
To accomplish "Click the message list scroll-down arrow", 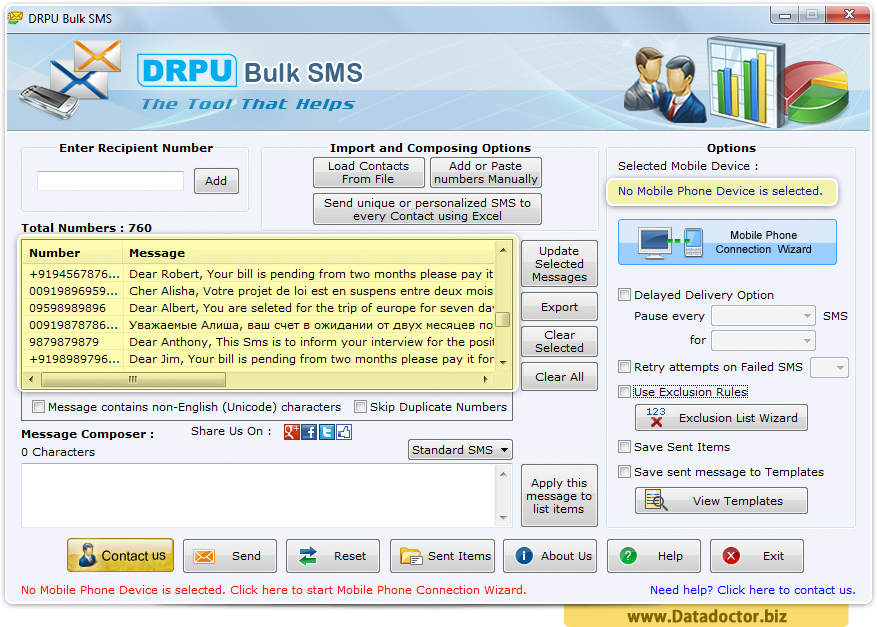I will click(503, 362).
